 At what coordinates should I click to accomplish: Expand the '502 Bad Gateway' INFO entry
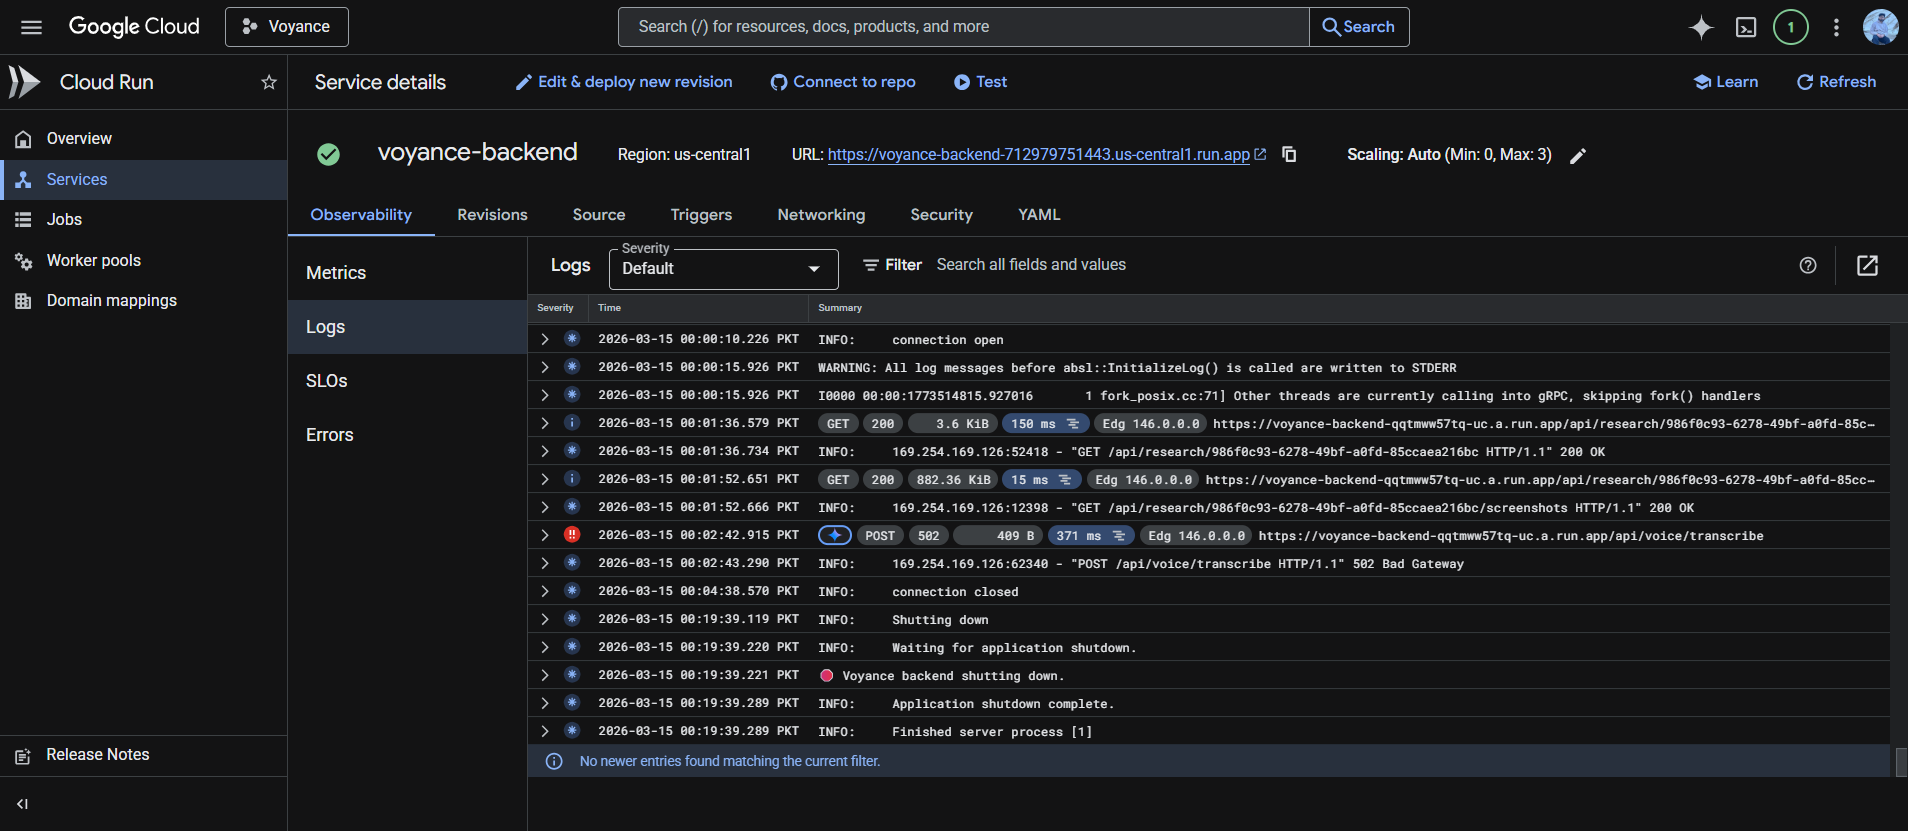pos(545,563)
